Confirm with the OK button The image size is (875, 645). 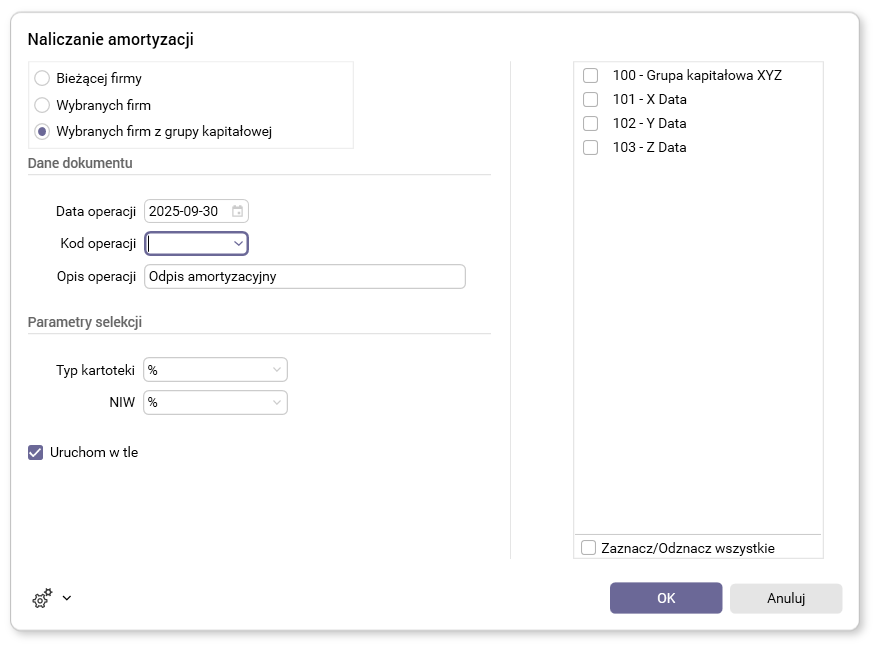pyautogui.click(x=666, y=598)
